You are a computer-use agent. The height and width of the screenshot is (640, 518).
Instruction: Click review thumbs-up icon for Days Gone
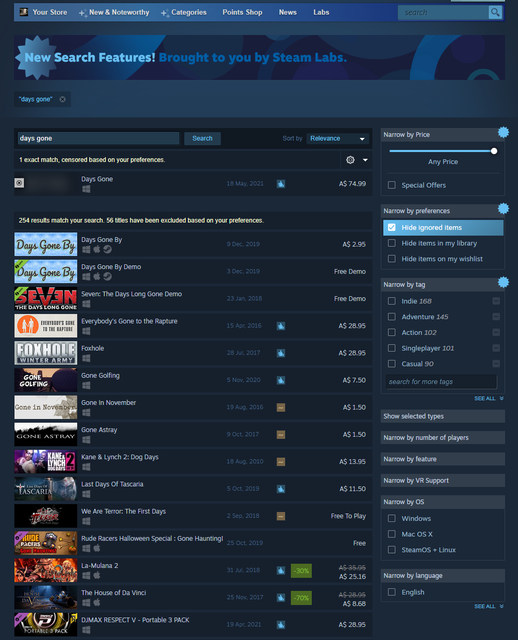point(281,184)
